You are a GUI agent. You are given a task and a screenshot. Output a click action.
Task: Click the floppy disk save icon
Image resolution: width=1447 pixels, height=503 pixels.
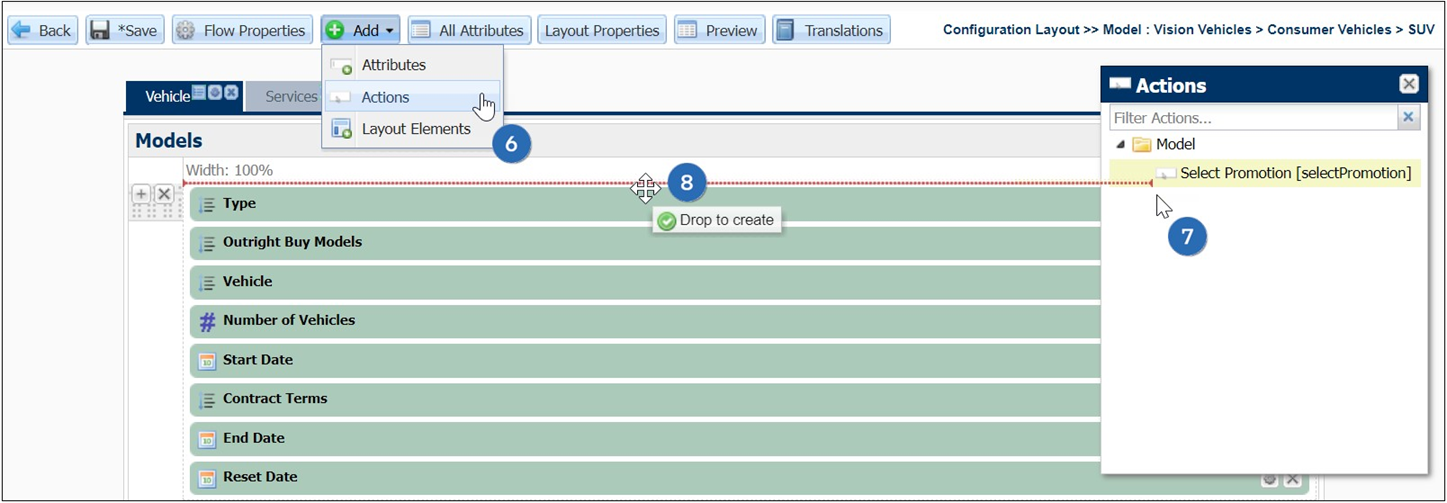click(100, 30)
